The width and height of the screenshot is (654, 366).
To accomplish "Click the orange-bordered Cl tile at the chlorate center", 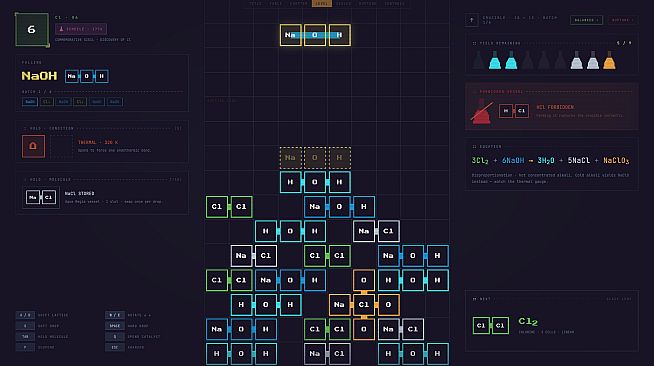I will (x=364, y=305).
